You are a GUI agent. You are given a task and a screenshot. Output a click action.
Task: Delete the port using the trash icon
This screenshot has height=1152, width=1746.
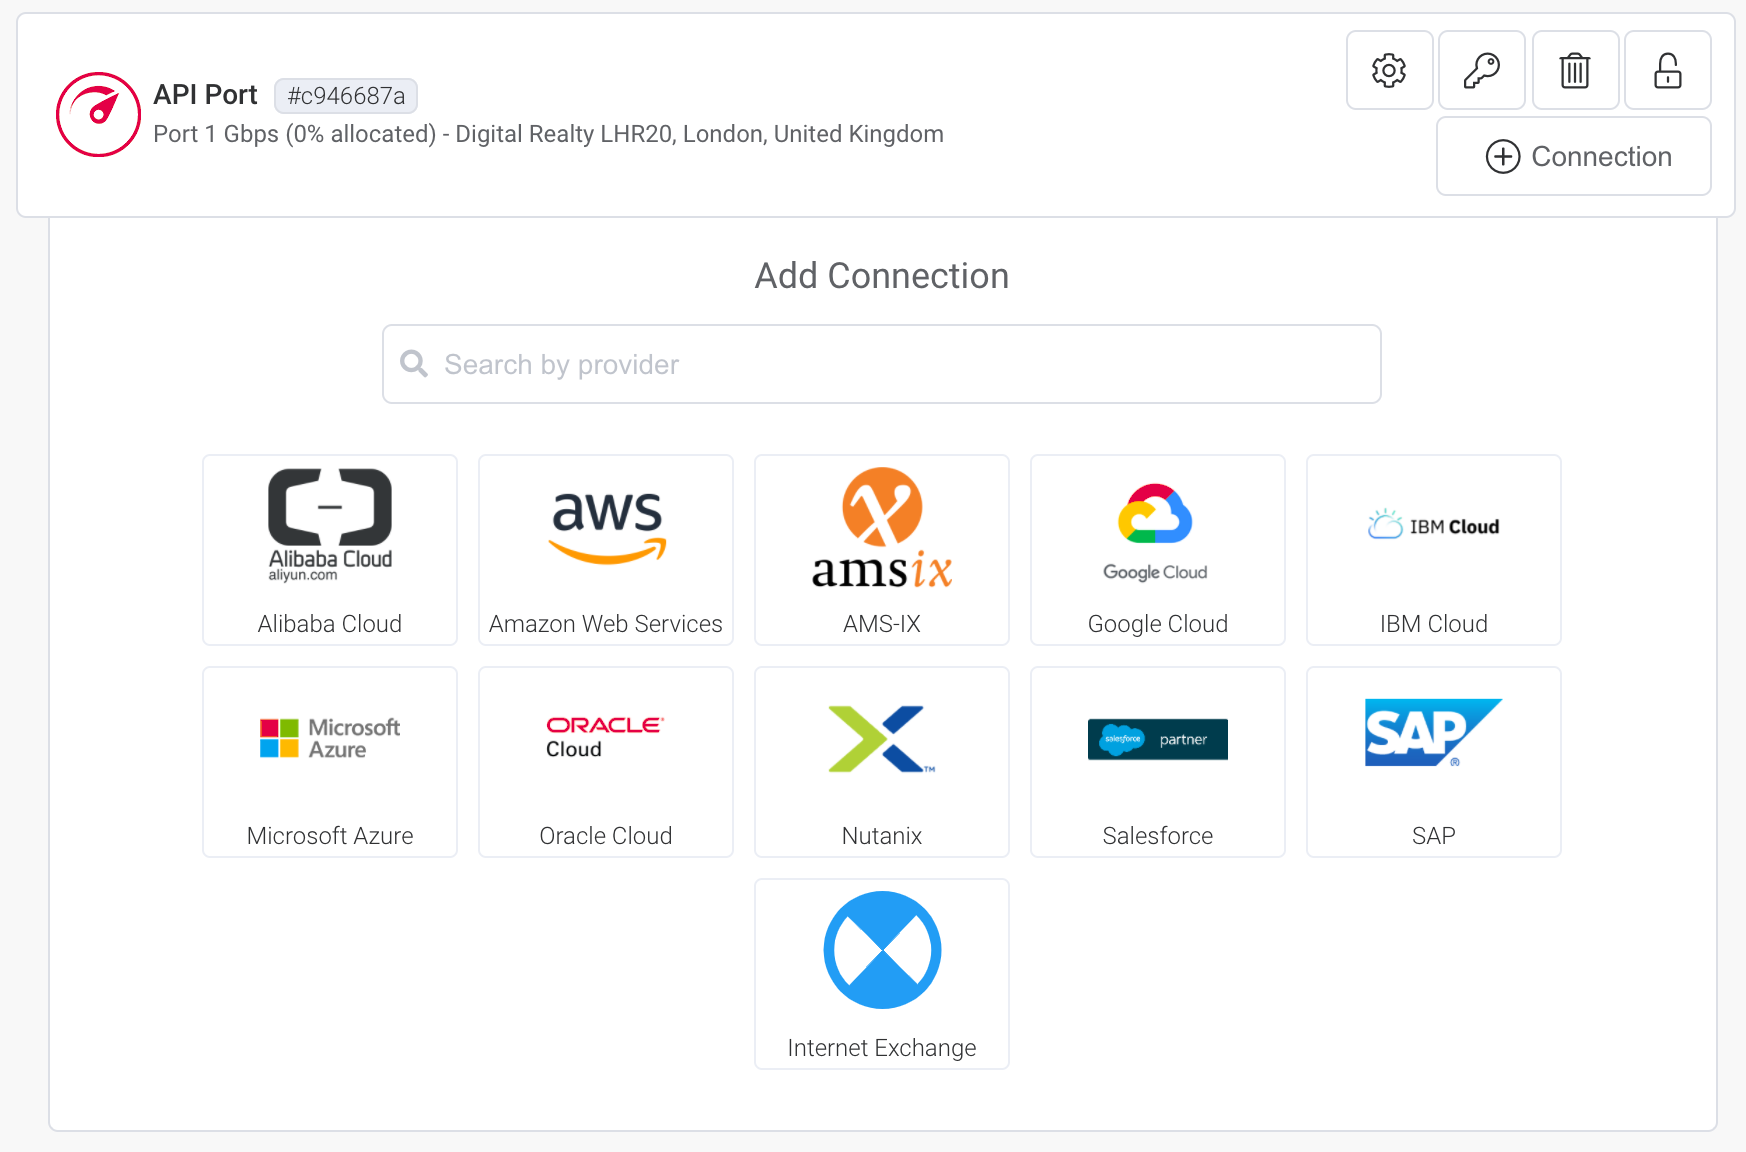1575,70
